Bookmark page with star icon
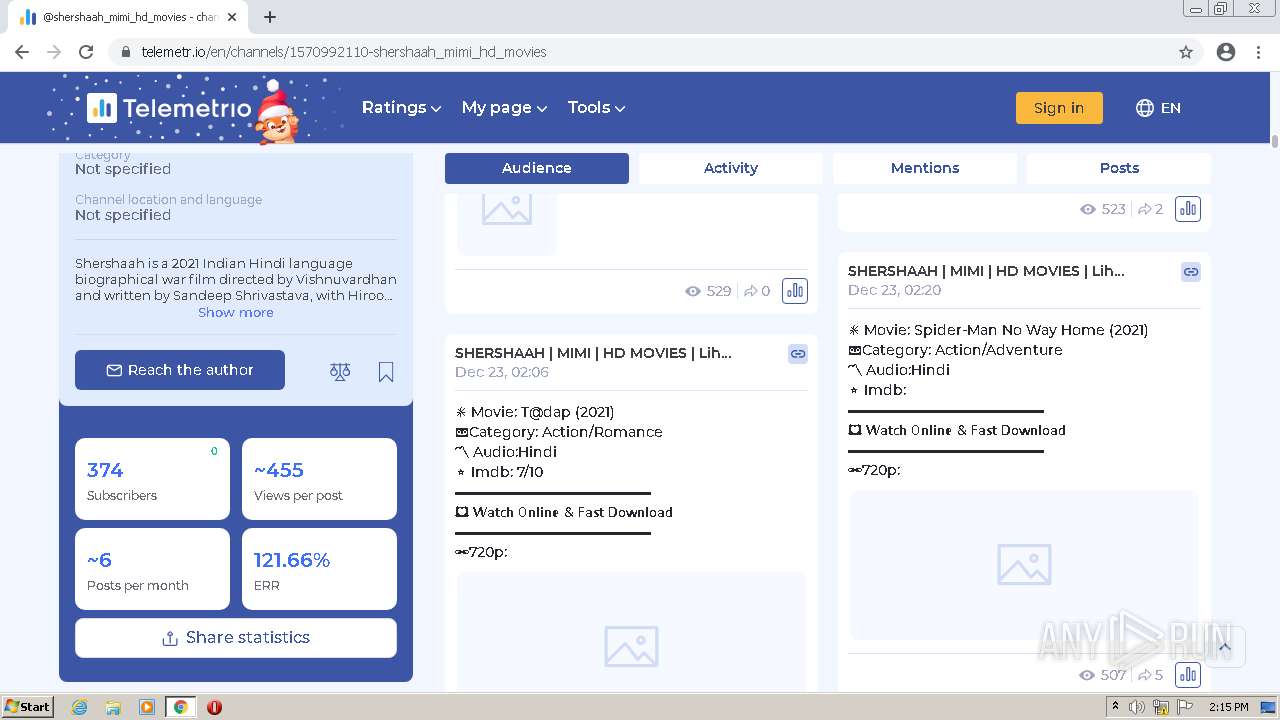1280x720 pixels. point(1186,52)
